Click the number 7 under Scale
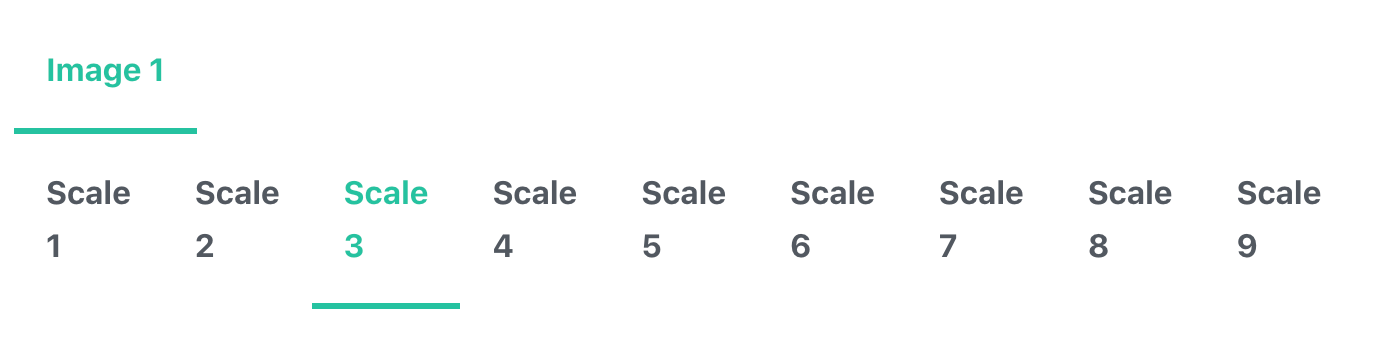Screen dimensions: 1374x360 [948, 246]
